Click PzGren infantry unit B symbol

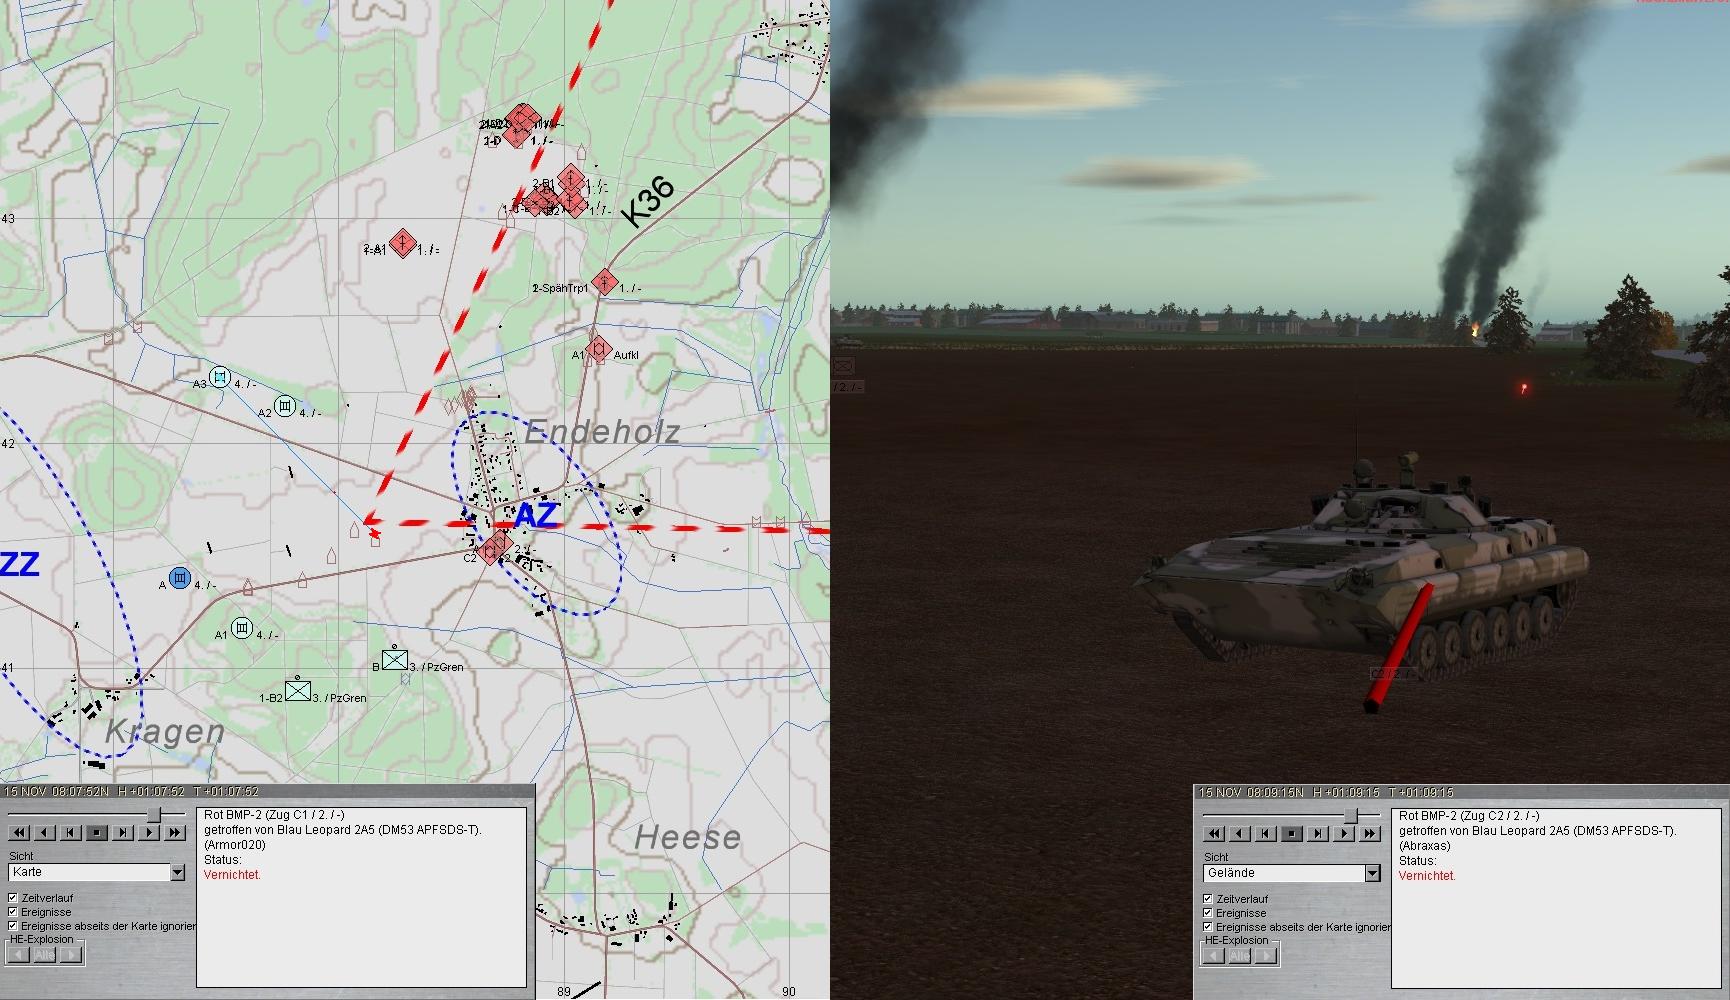(x=395, y=660)
